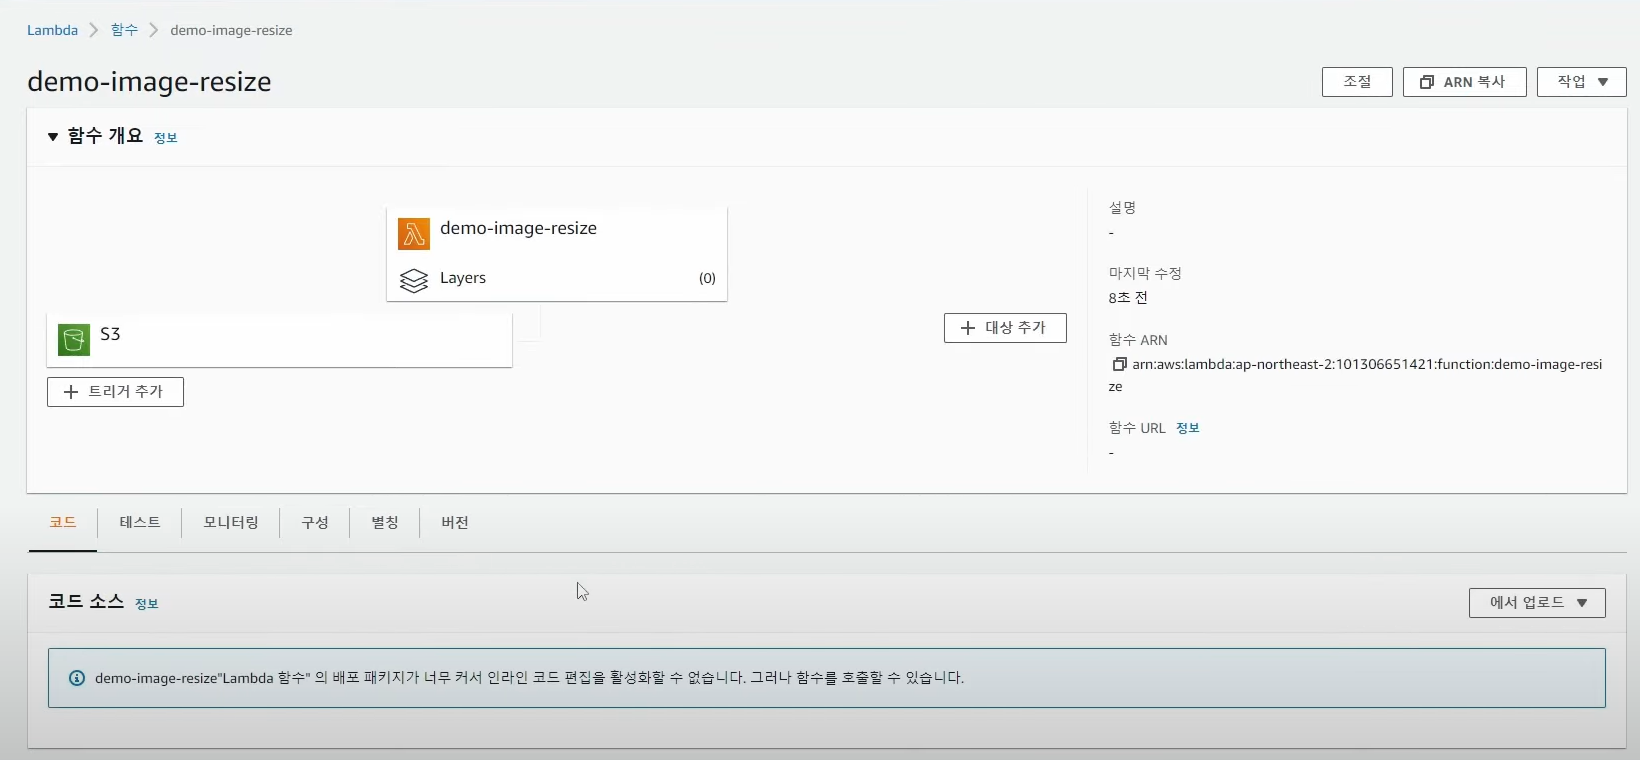
Task: Click the 대상 추가 button
Action: (1005, 328)
